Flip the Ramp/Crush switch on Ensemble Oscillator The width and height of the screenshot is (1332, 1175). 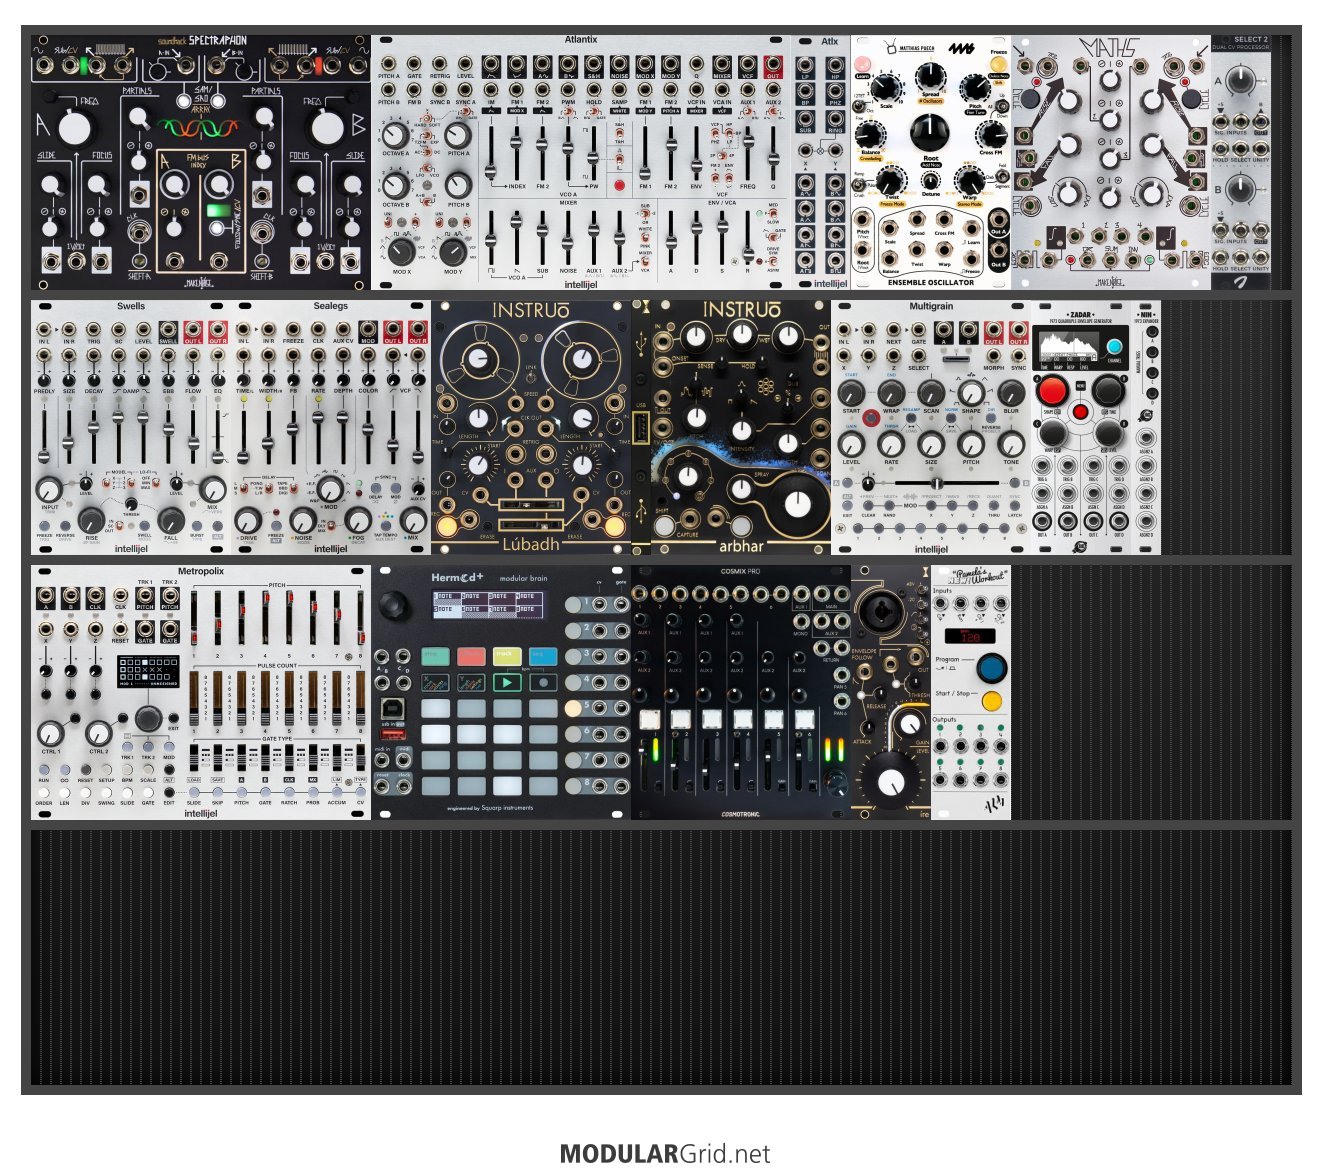(858, 186)
